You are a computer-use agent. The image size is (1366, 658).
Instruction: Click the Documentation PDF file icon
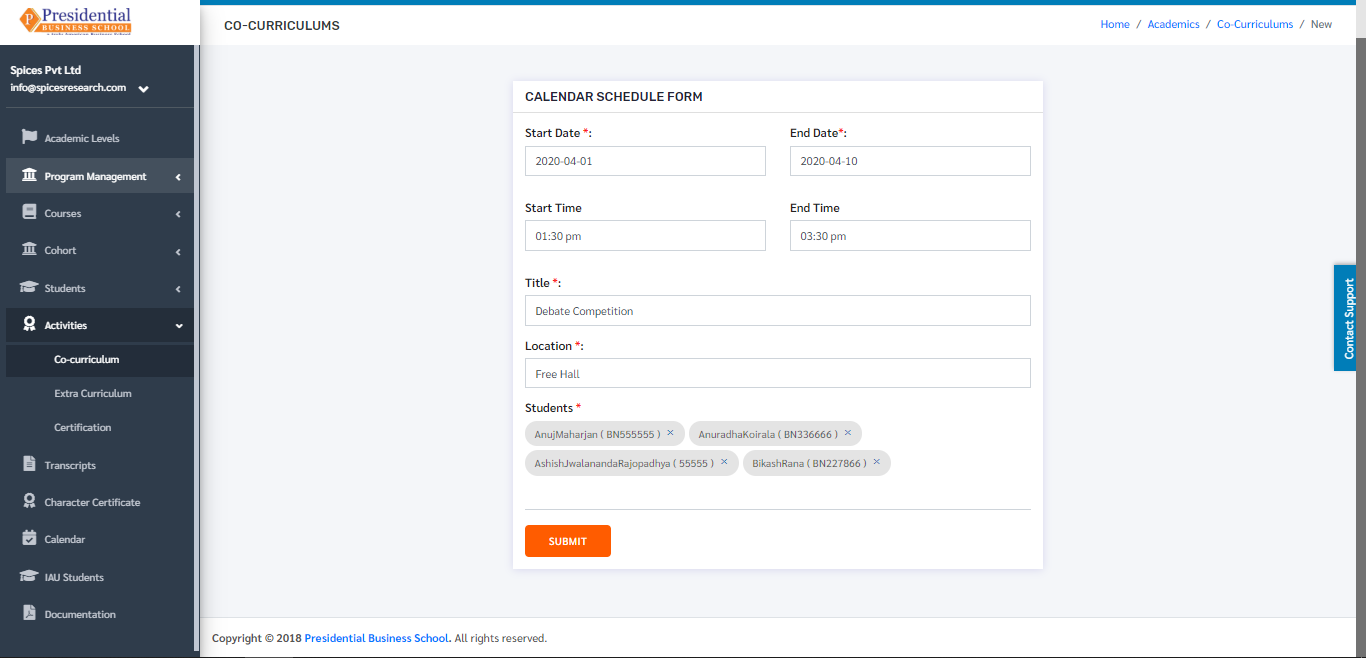click(29, 613)
